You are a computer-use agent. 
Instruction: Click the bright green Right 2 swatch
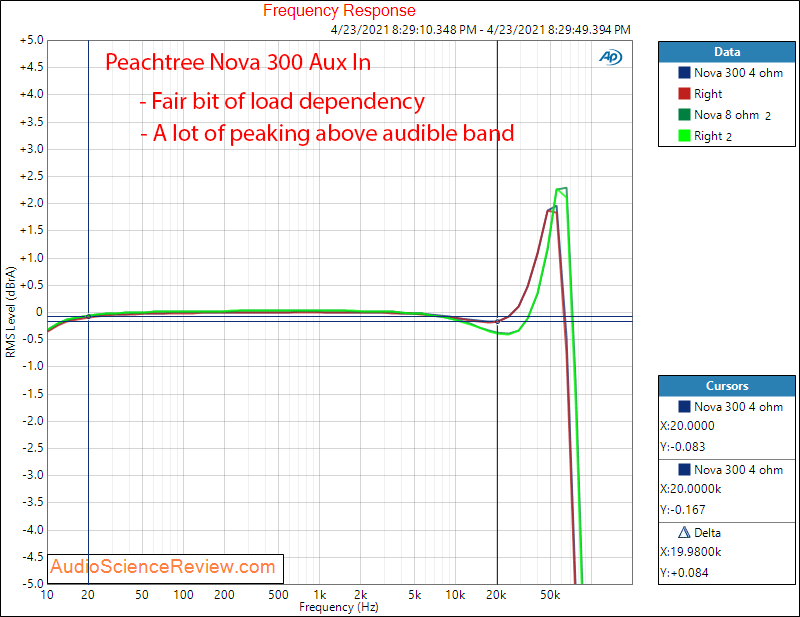[684, 135]
